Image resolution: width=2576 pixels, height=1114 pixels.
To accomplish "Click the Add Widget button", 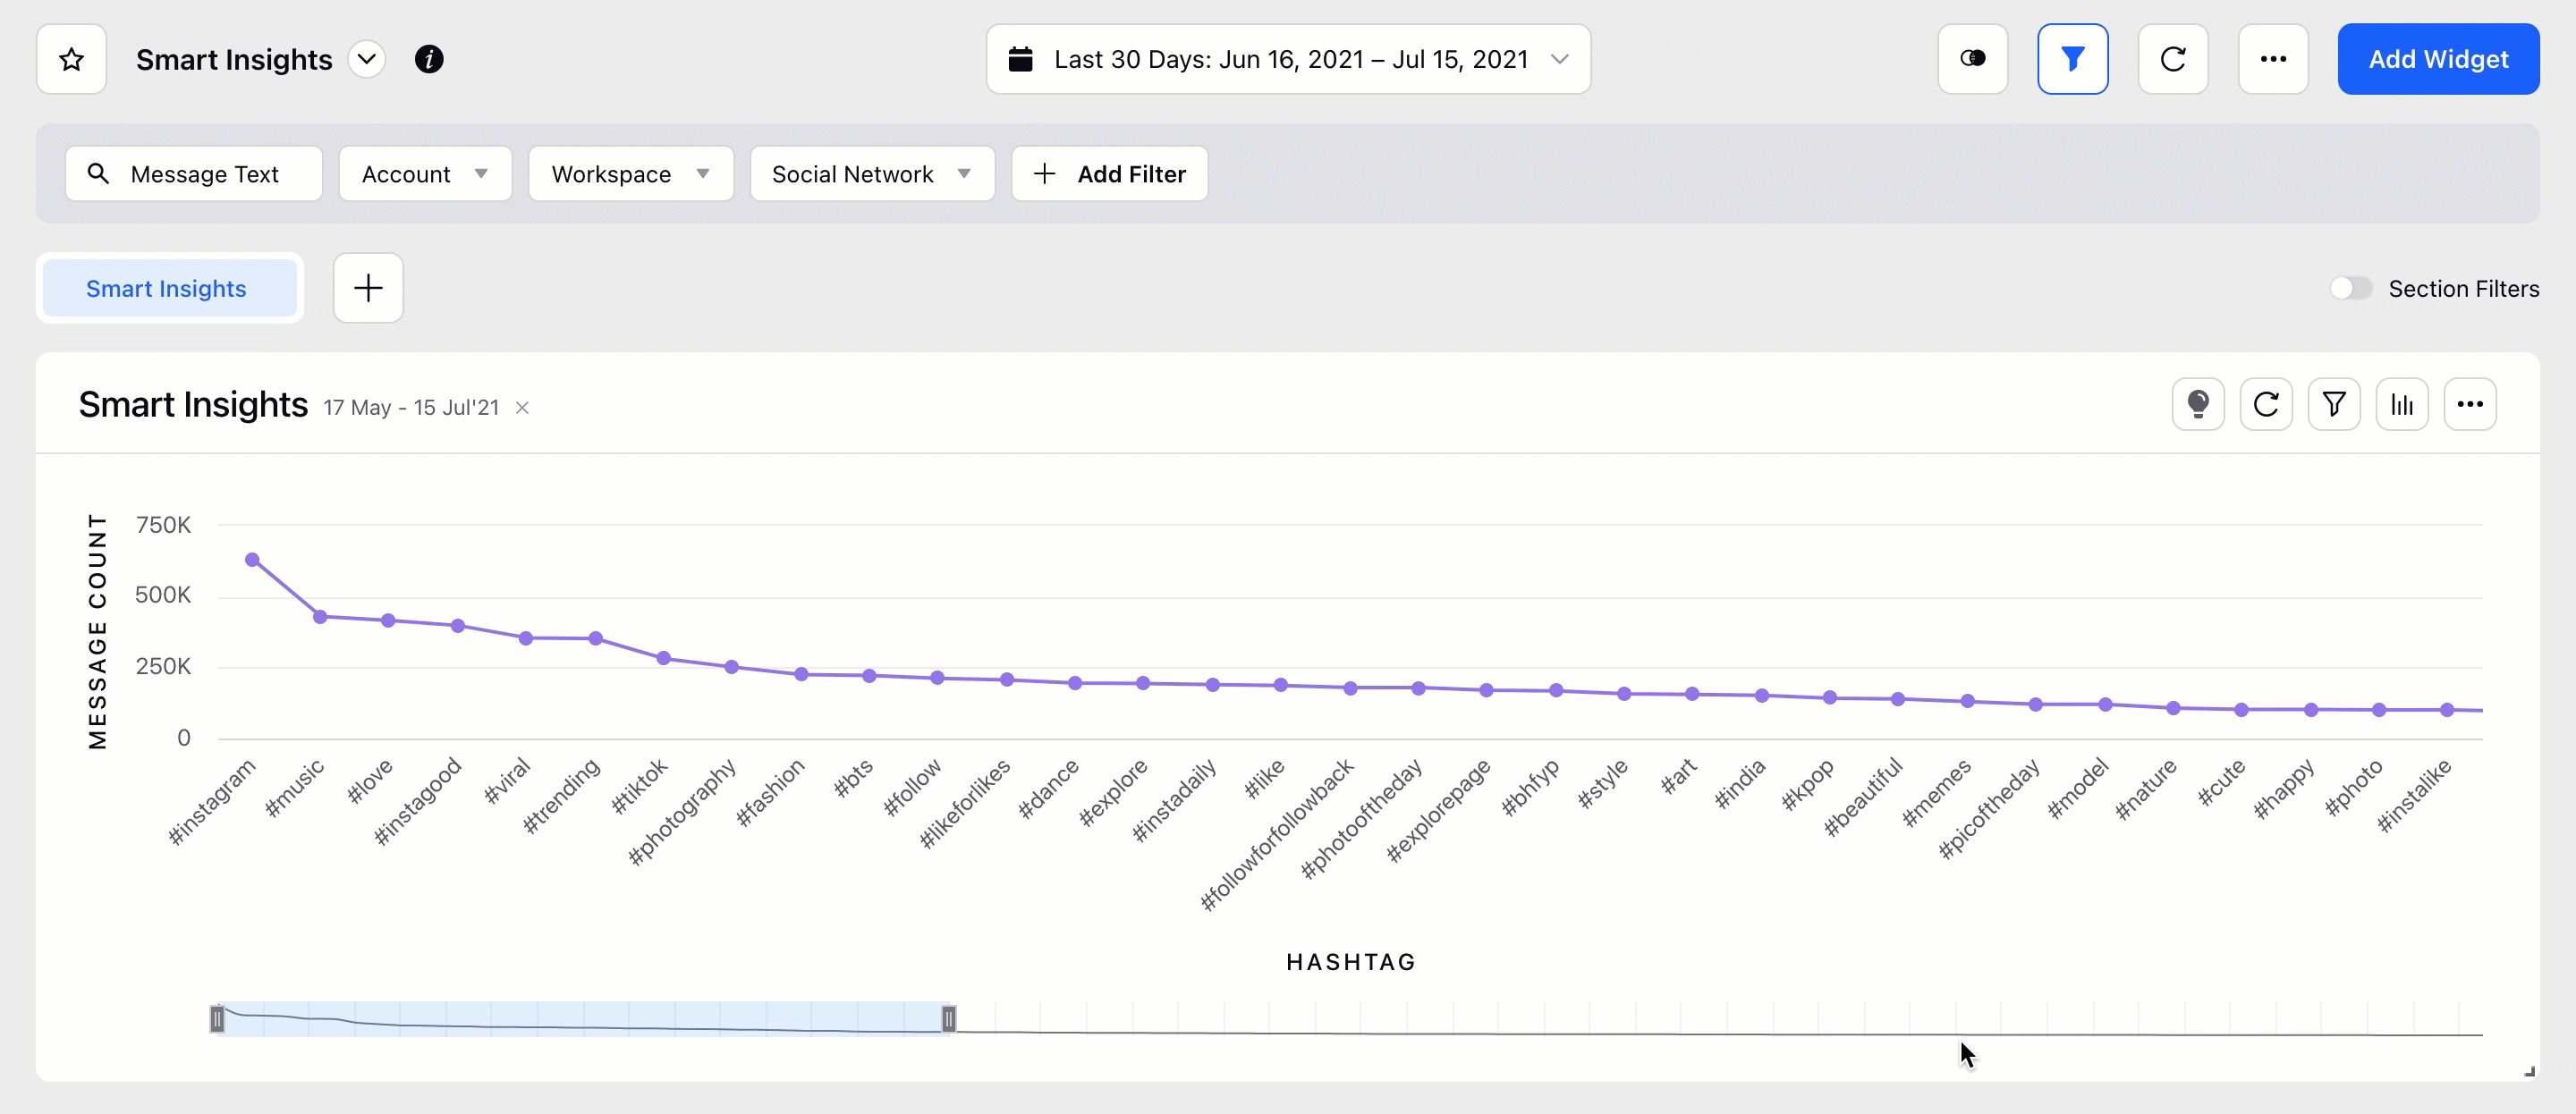I will [x=2438, y=59].
